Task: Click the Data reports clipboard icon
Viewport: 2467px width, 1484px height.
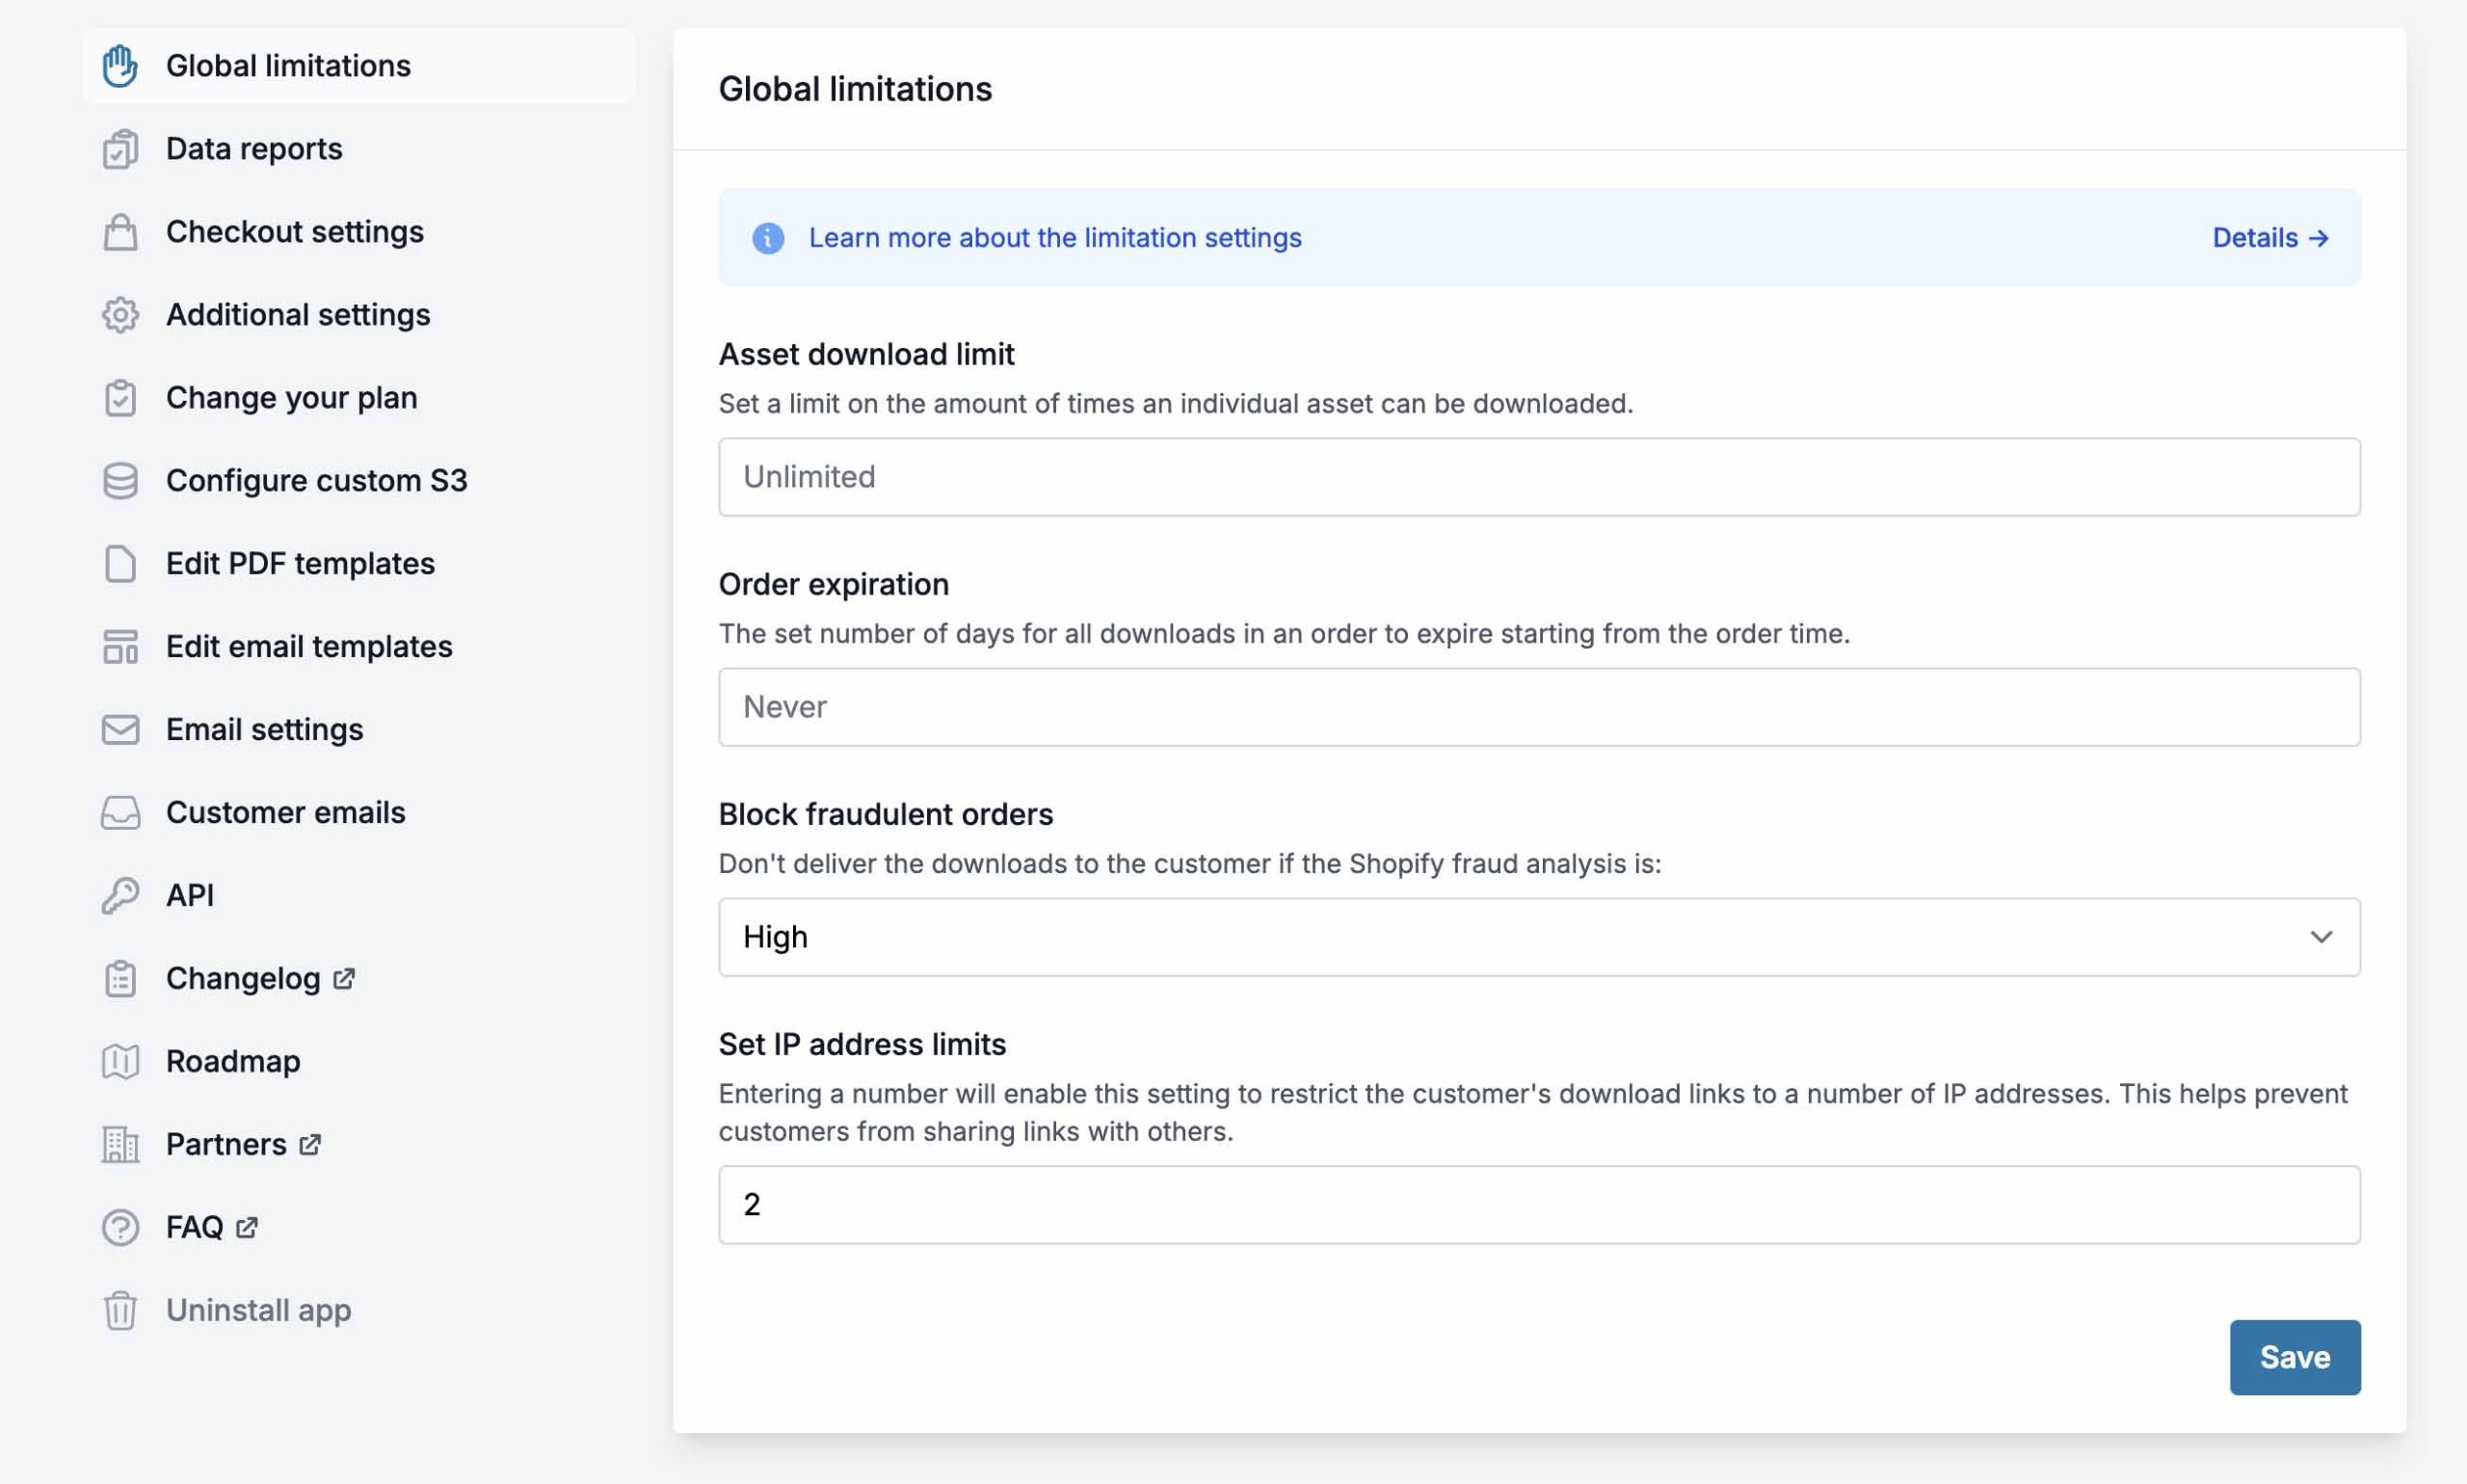Action: click(x=120, y=149)
